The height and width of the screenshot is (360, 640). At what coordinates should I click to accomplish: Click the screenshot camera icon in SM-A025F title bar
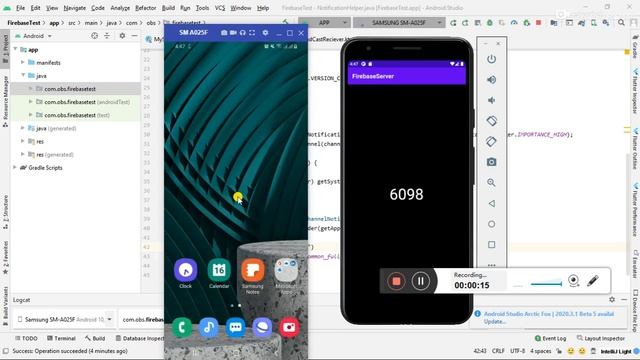224,33
